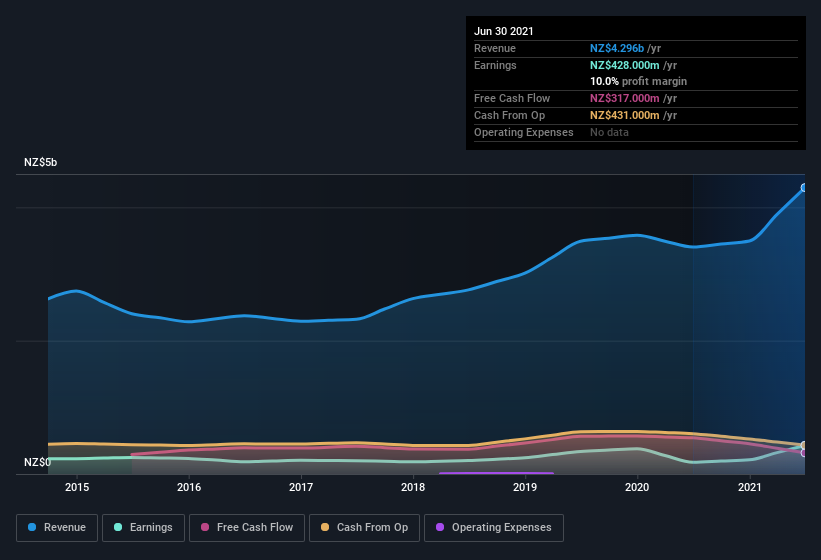
Task: Toggle the Operating Expenses legend button
Action: coord(494,528)
